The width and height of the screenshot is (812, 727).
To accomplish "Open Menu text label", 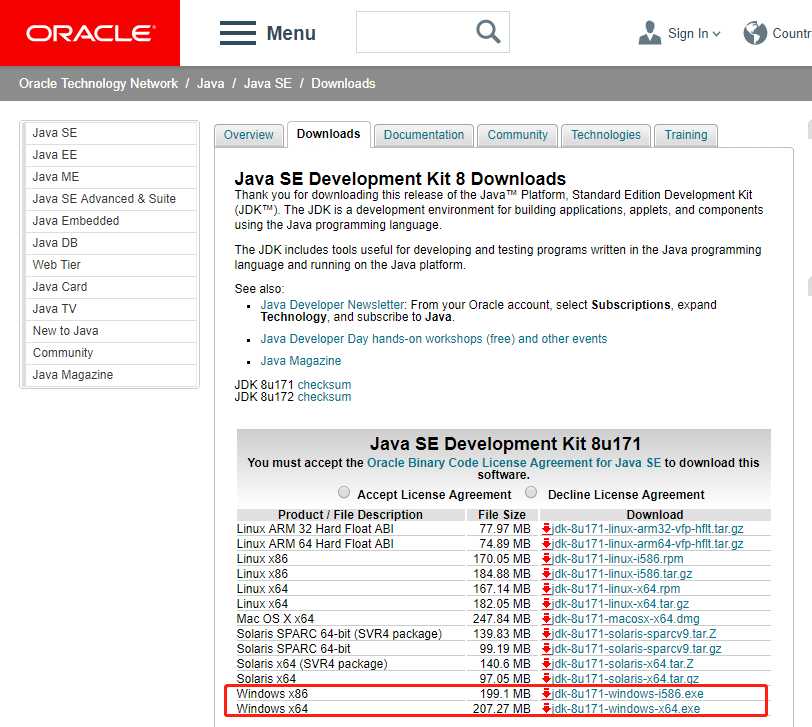I will pos(291,34).
